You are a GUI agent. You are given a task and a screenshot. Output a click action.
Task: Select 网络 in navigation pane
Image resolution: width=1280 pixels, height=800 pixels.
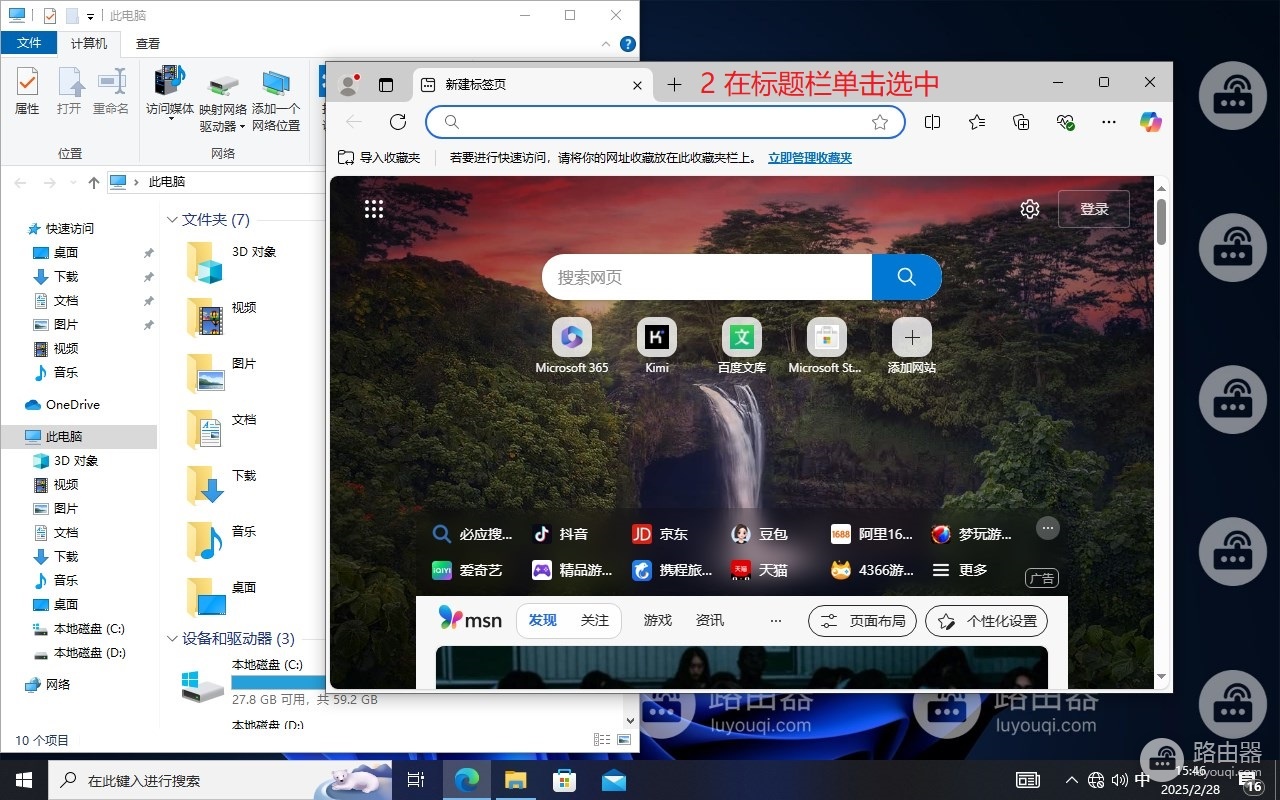click(x=48, y=685)
